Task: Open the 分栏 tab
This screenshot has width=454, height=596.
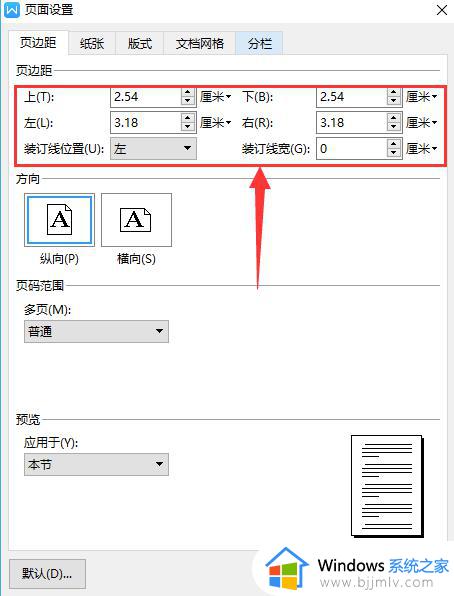Action: [259, 44]
